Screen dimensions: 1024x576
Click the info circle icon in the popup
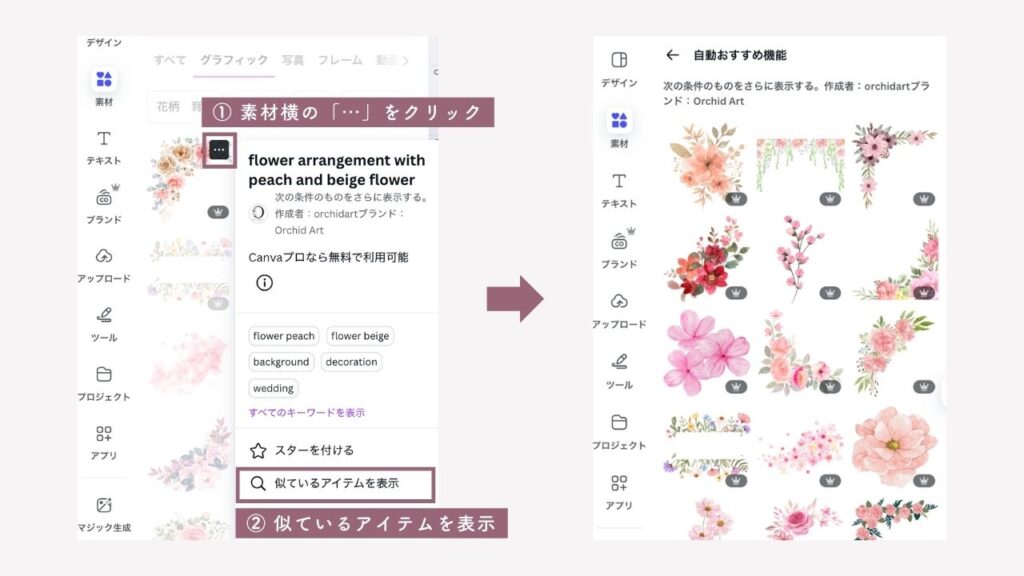(264, 283)
